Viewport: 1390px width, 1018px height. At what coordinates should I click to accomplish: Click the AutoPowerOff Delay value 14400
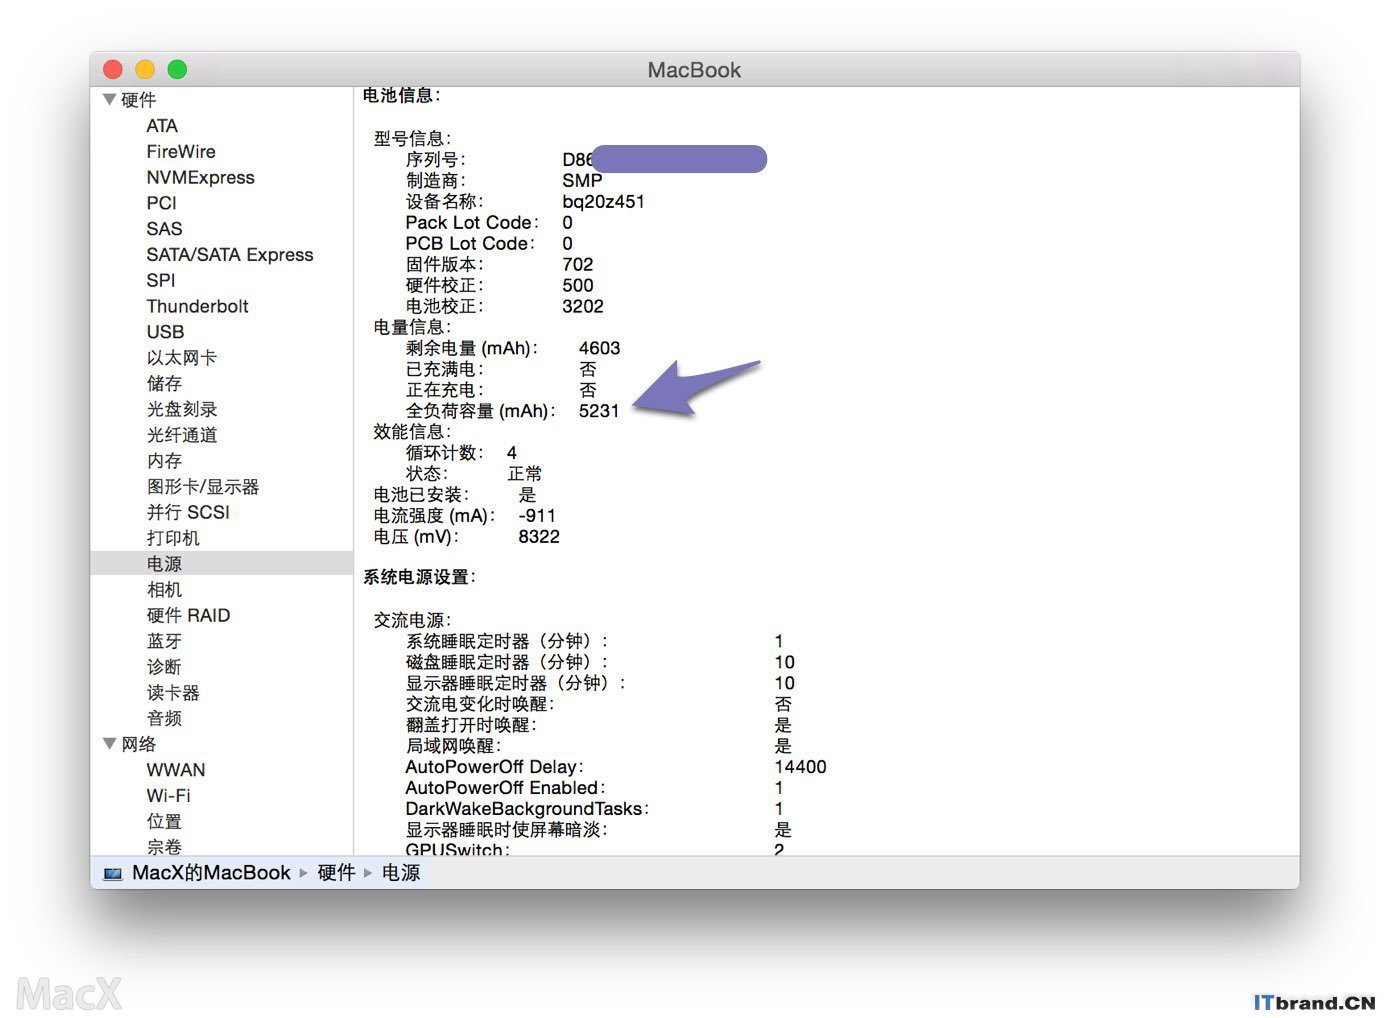pos(800,767)
